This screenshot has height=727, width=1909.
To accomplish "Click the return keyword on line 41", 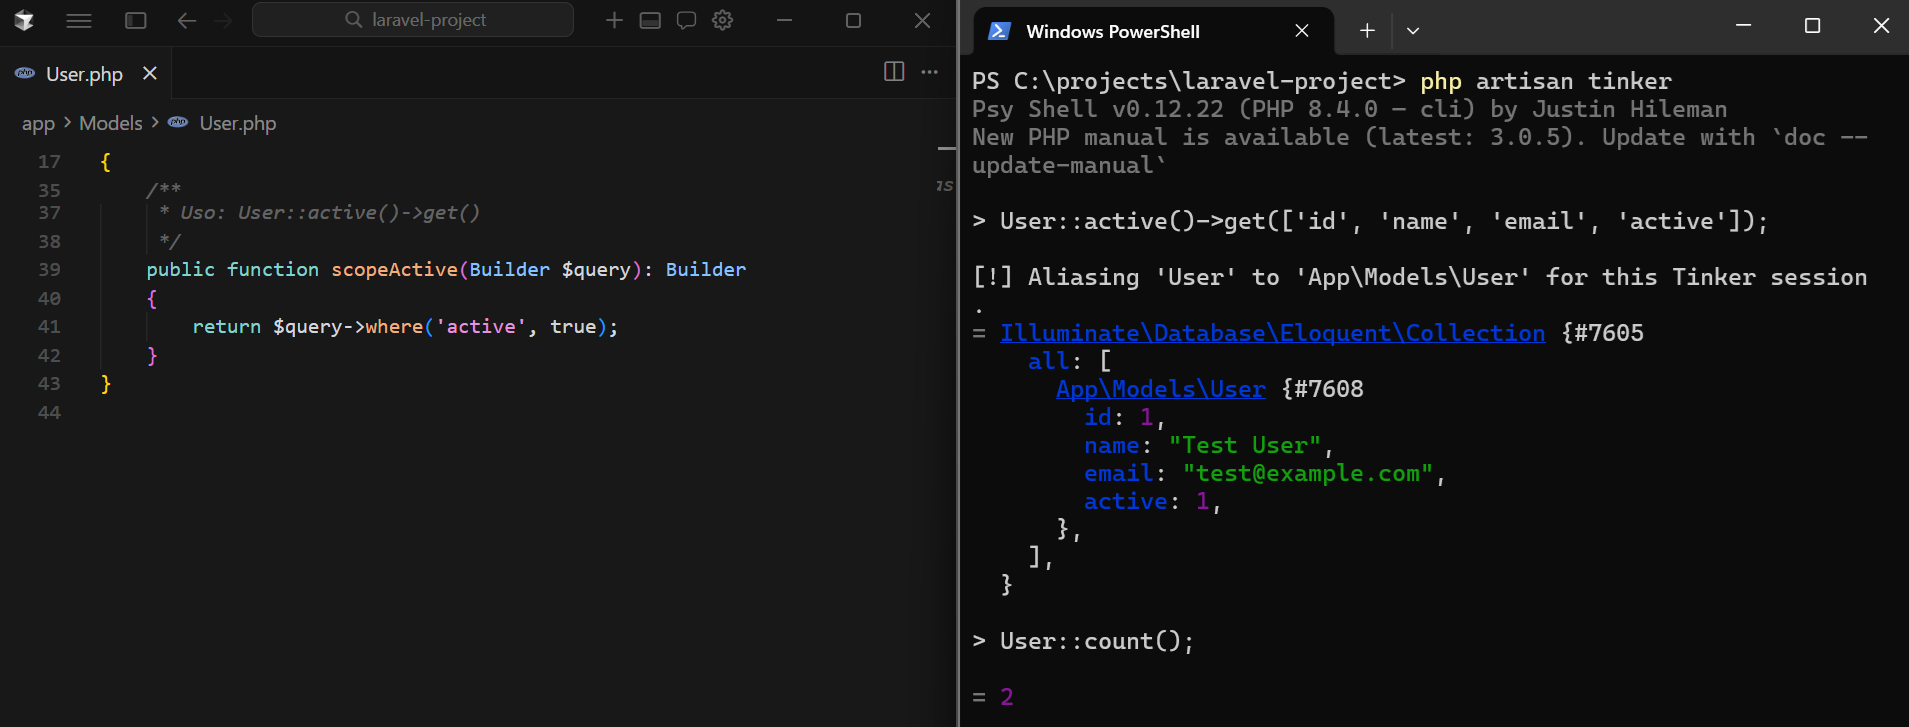I will coord(227,327).
